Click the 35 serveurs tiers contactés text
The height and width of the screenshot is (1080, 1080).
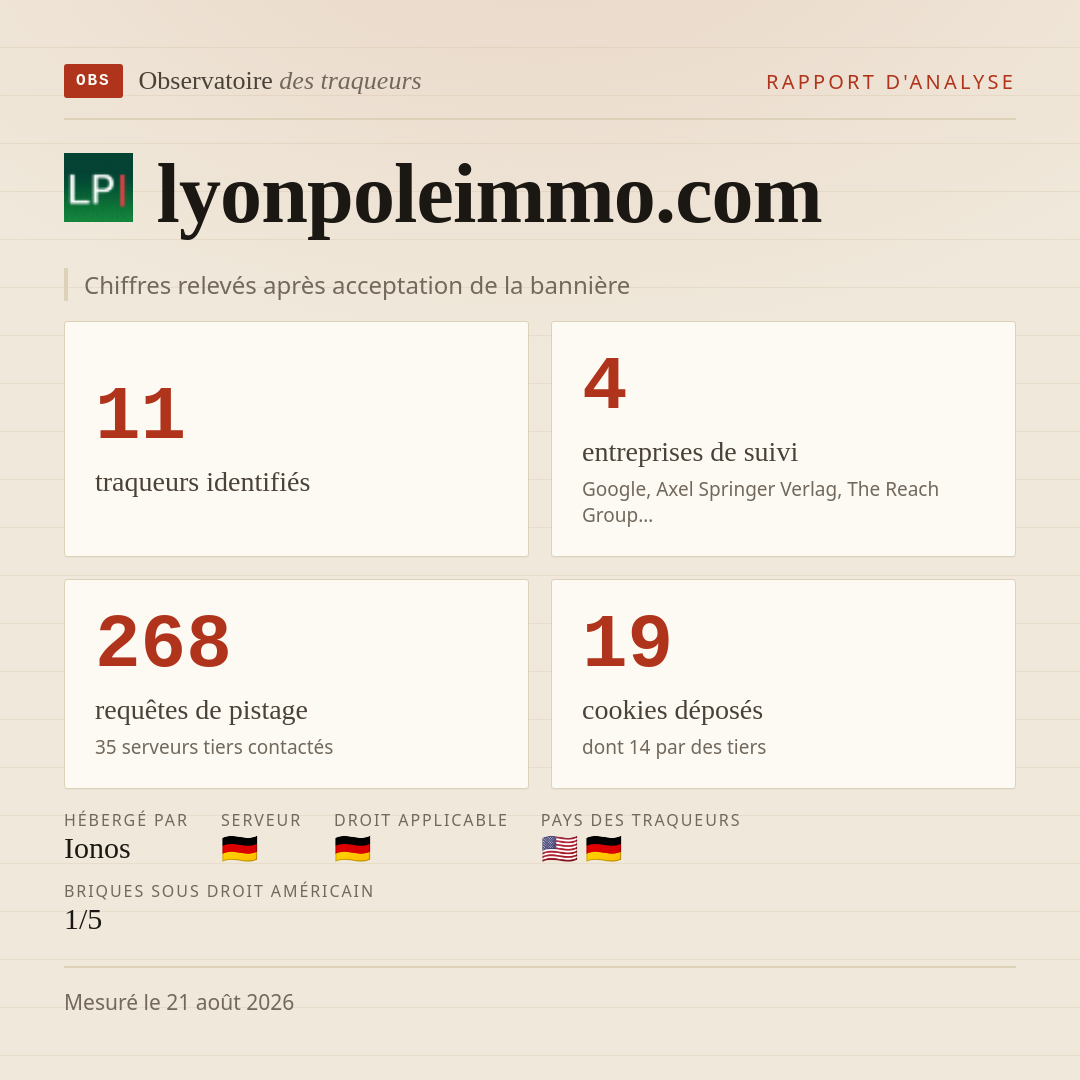pos(214,747)
